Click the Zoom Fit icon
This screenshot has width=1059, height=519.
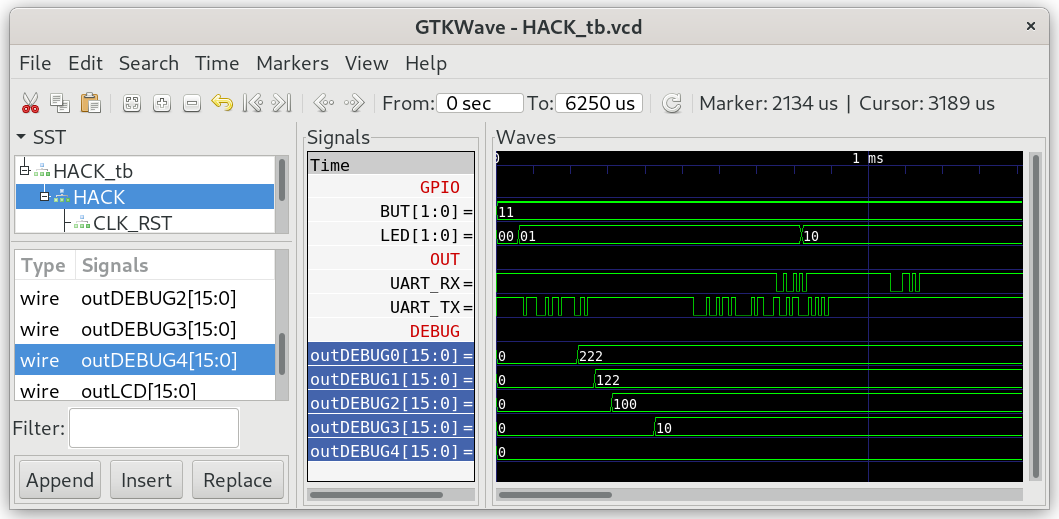click(132, 103)
